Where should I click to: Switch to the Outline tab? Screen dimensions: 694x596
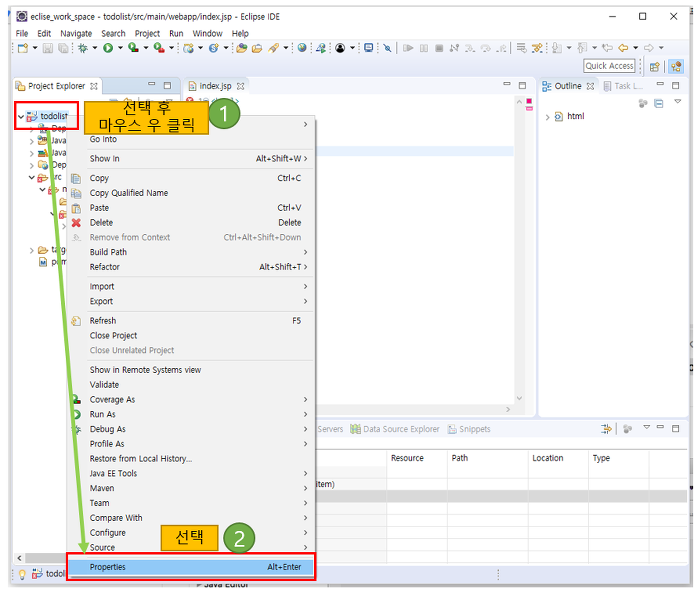coord(568,86)
